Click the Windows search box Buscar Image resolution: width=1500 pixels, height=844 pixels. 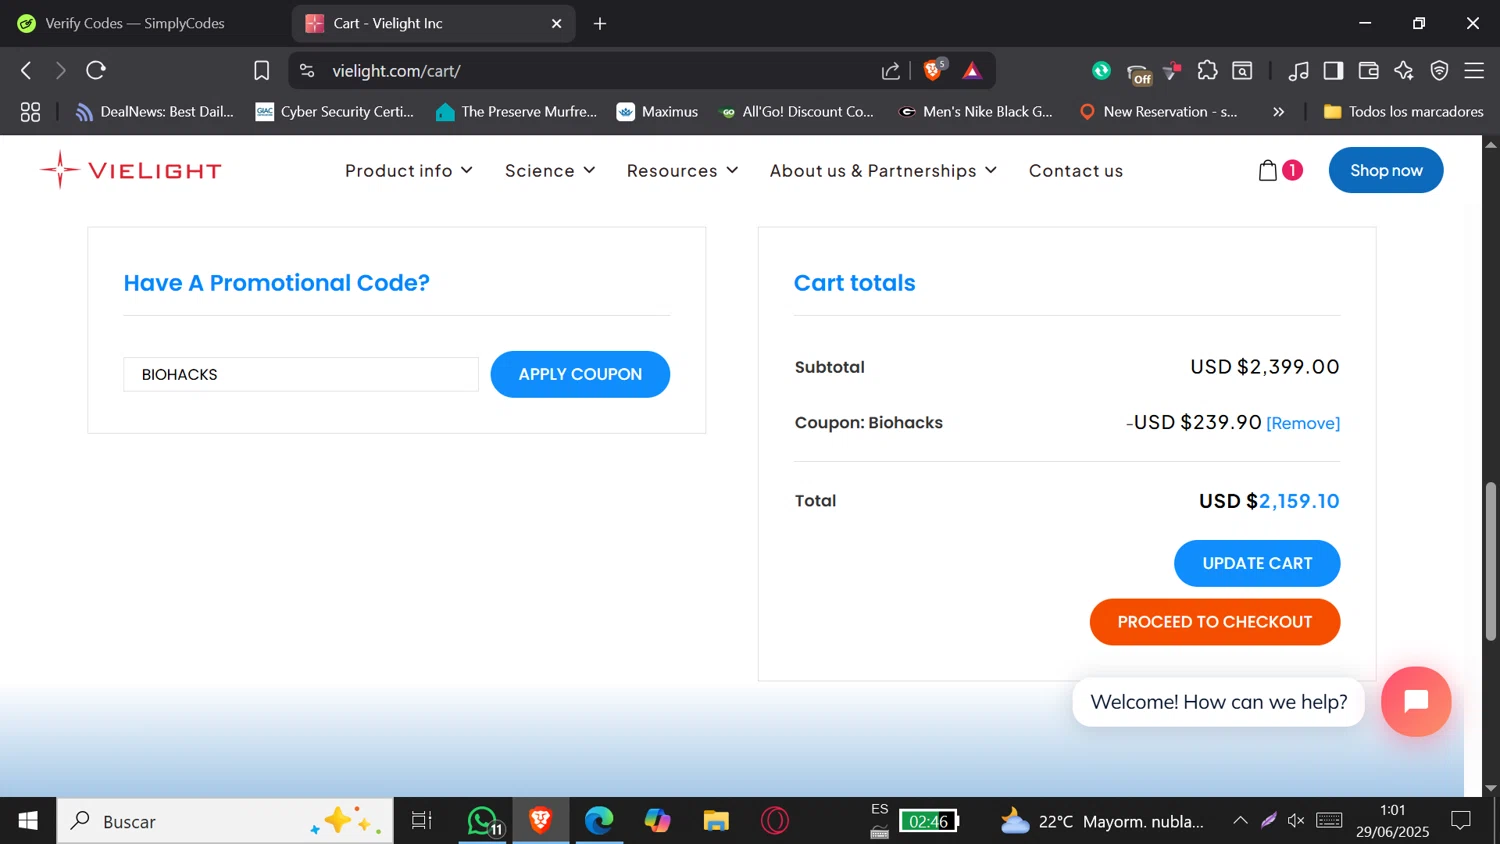pyautogui.click(x=225, y=821)
